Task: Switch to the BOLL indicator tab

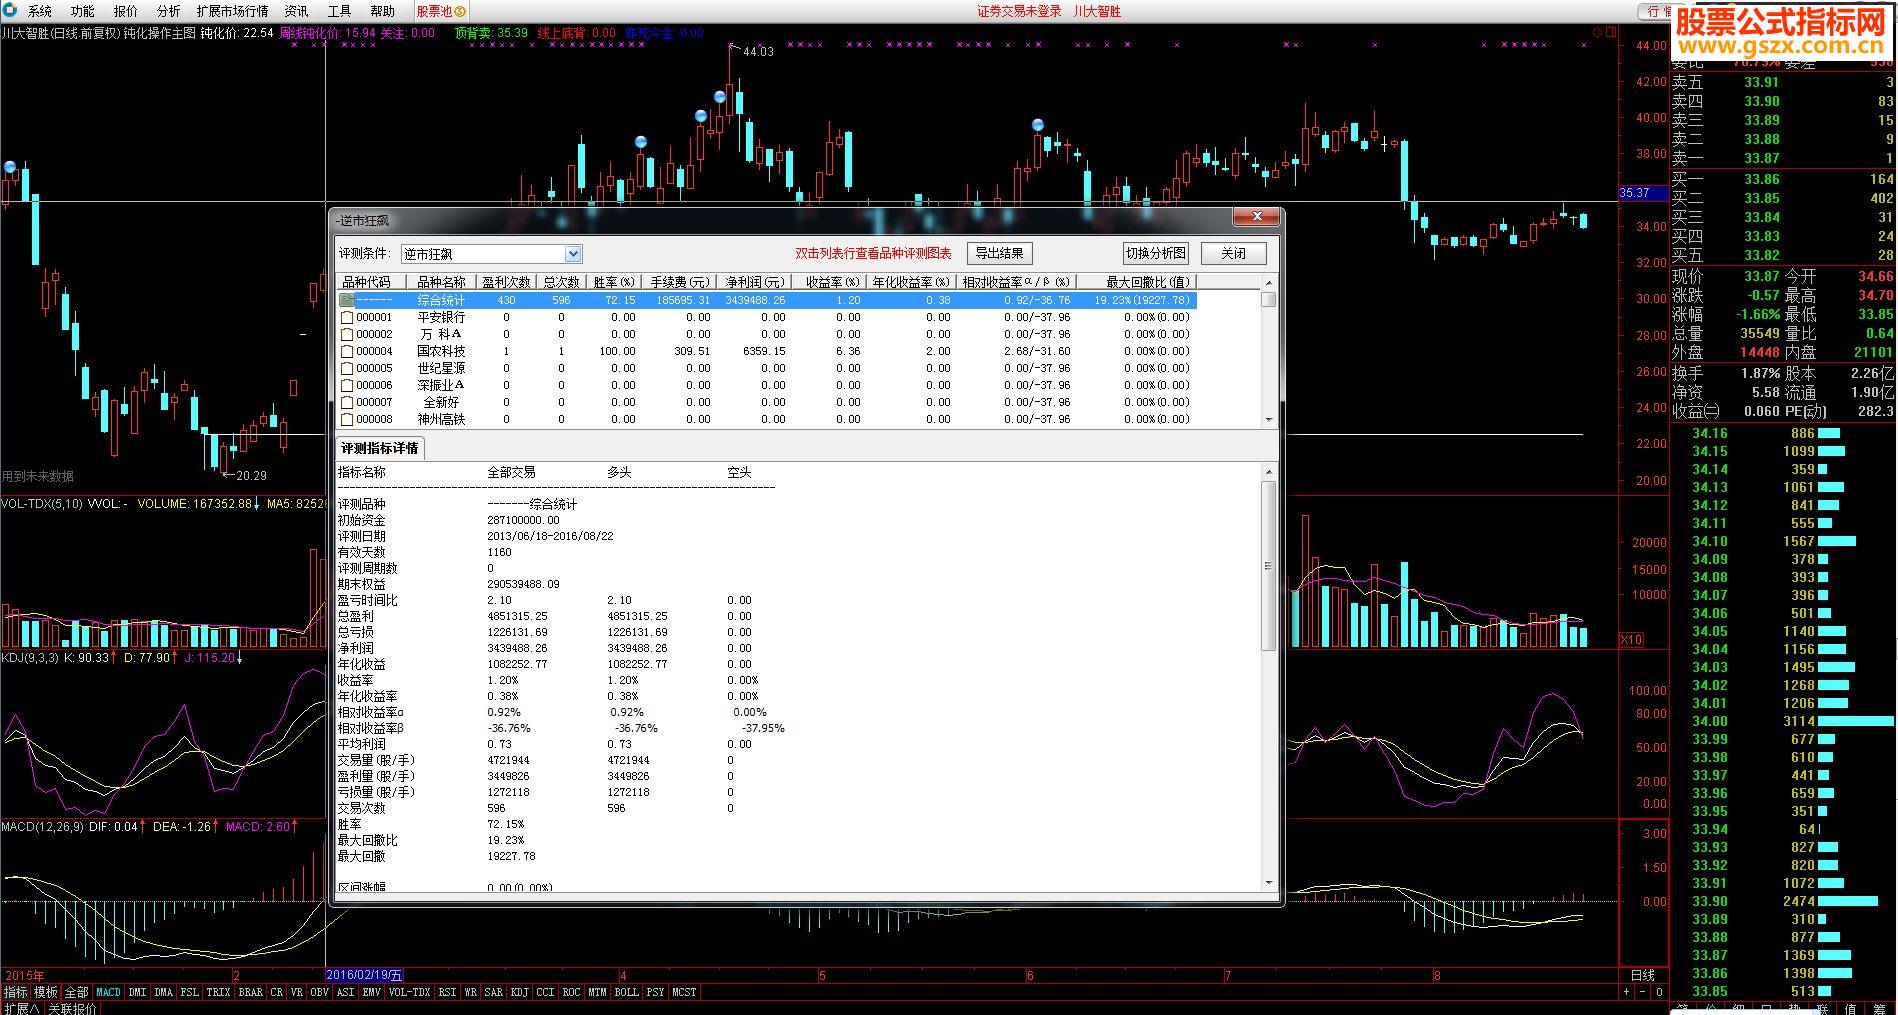Action: pyautogui.click(x=626, y=992)
